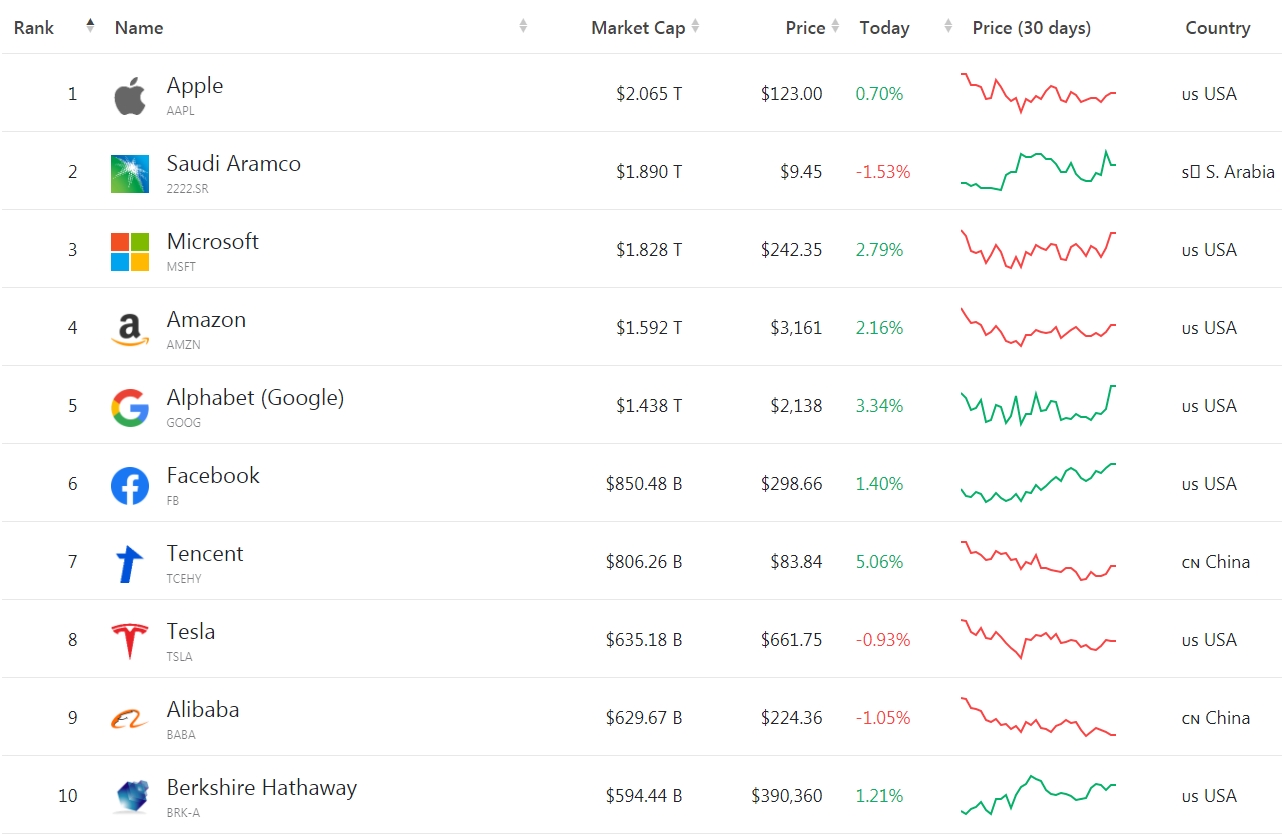1282x834 pixels.
Task: Click the Amazon logo icon
Action: (x=130, y=329)
